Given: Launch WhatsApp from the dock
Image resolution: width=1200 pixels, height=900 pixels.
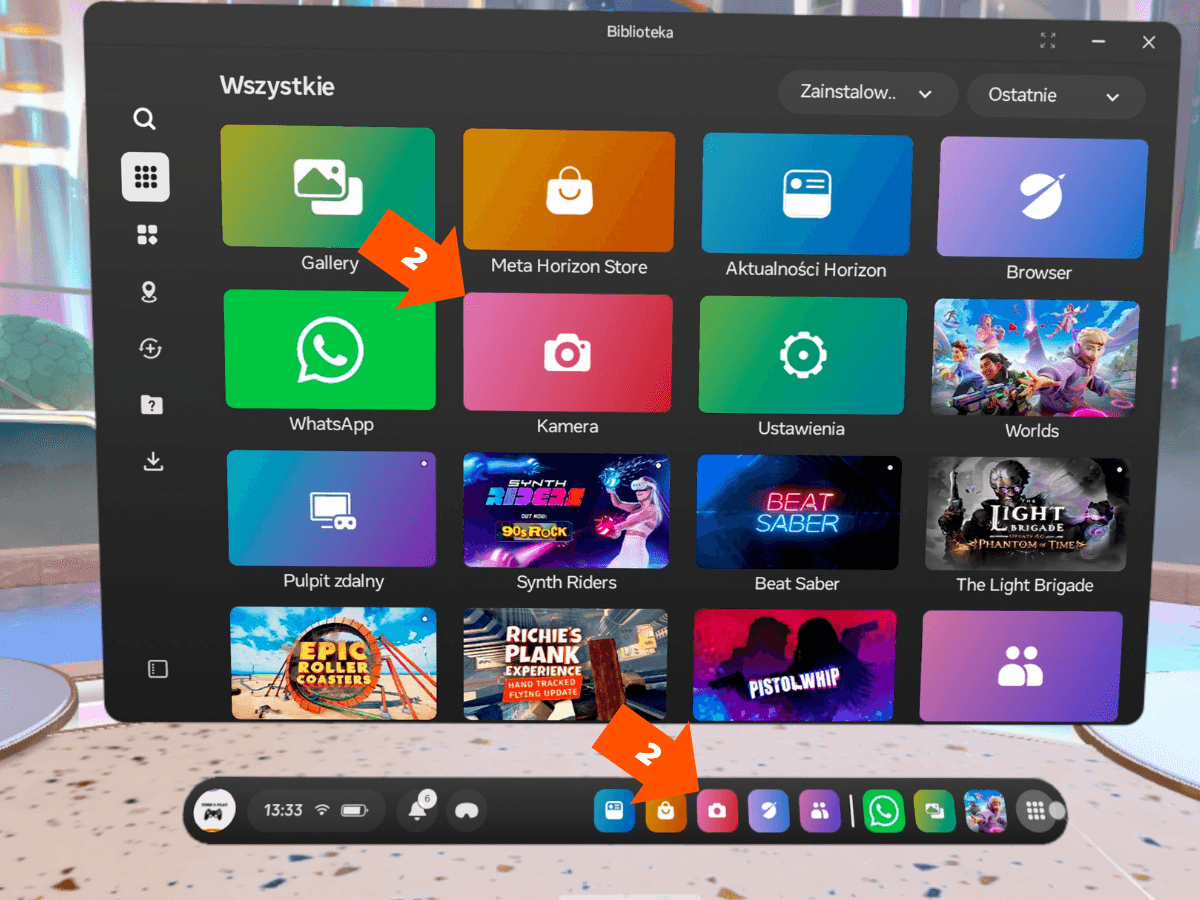Looking at the screenshot, I should tap(884, 811).
